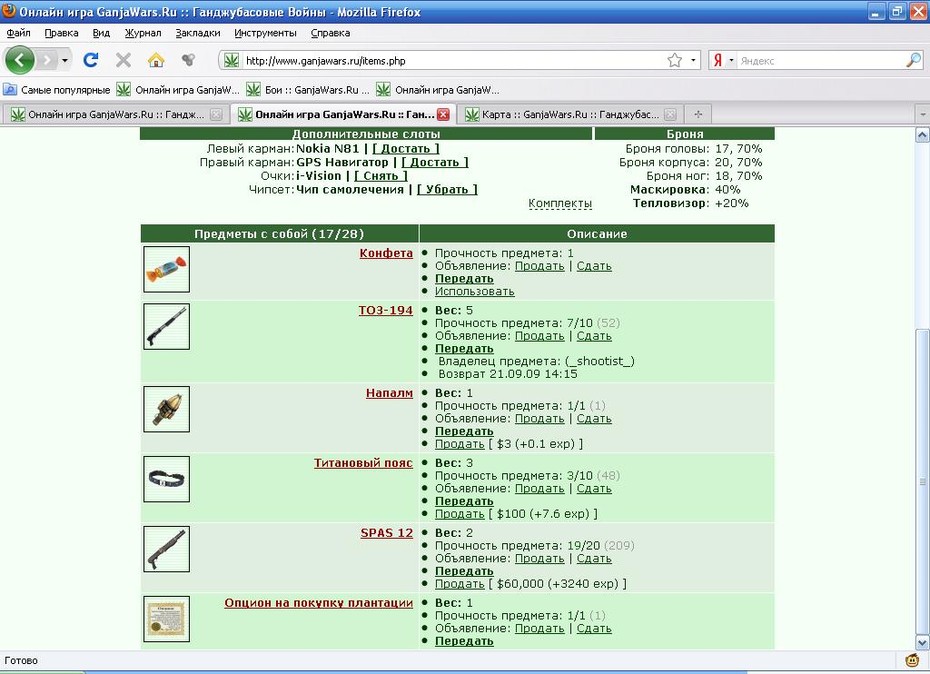Open the Титановый пояс item link

click(363, 463)
